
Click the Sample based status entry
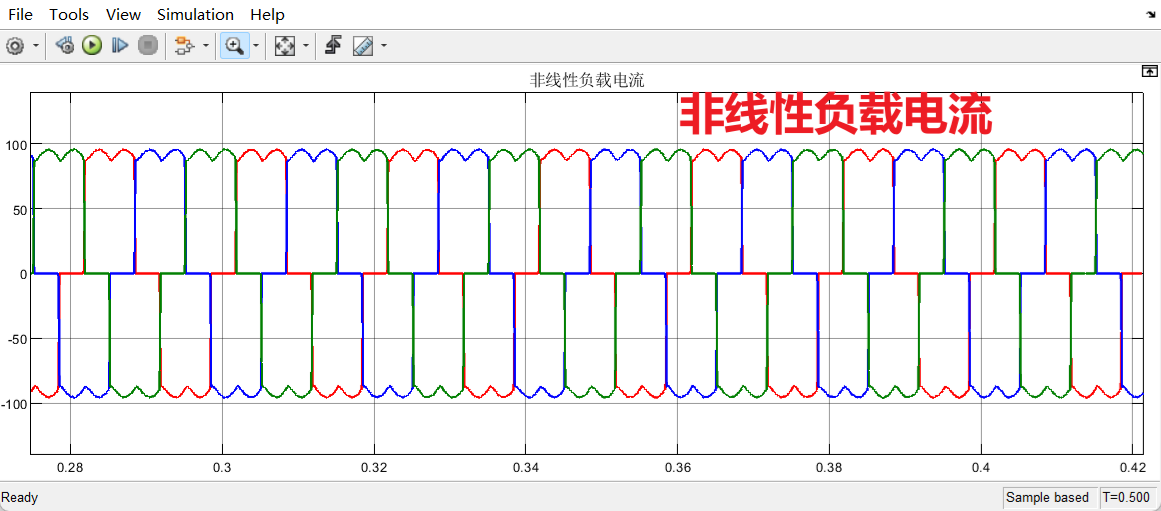[1047, 497]
